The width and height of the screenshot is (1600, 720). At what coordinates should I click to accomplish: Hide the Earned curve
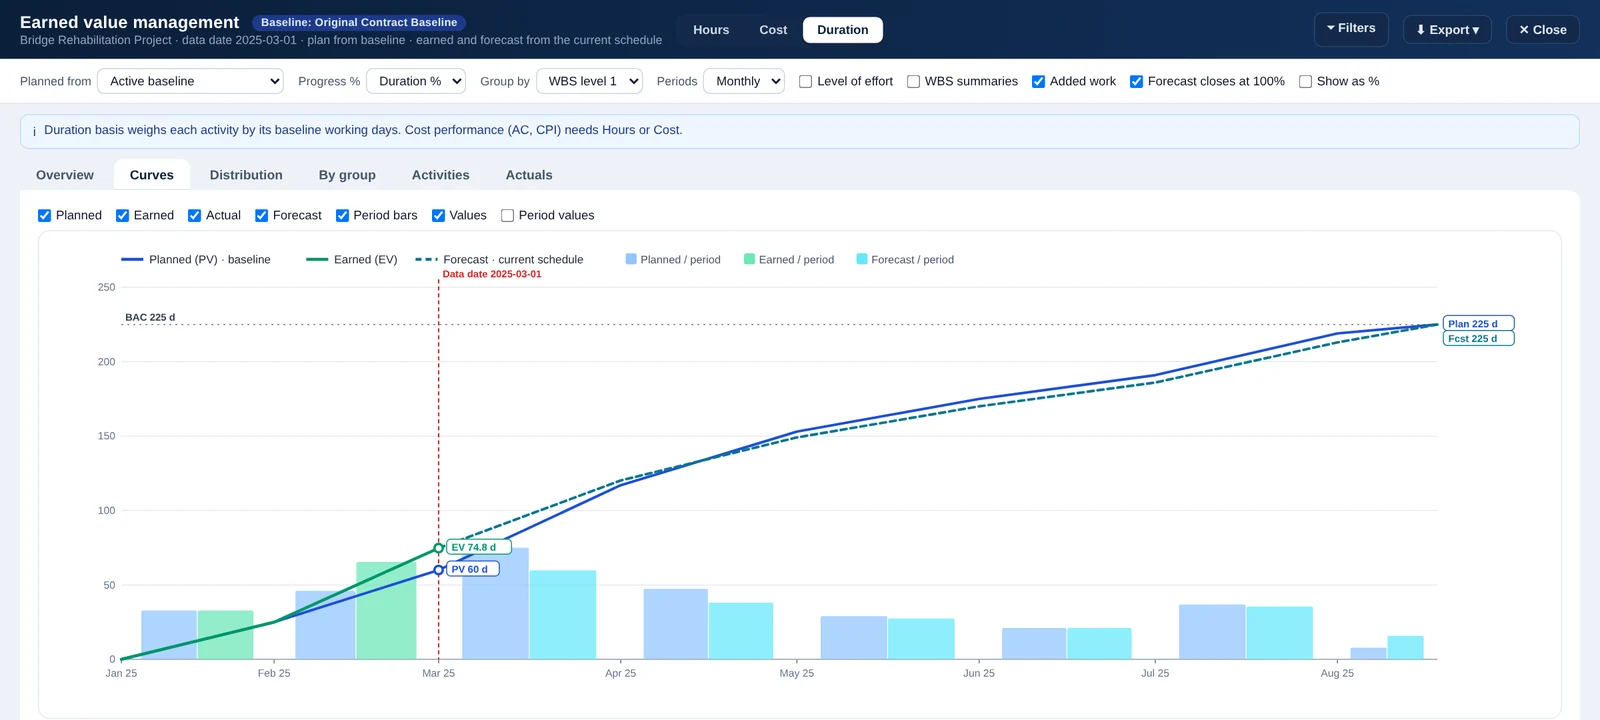[122, 216]
